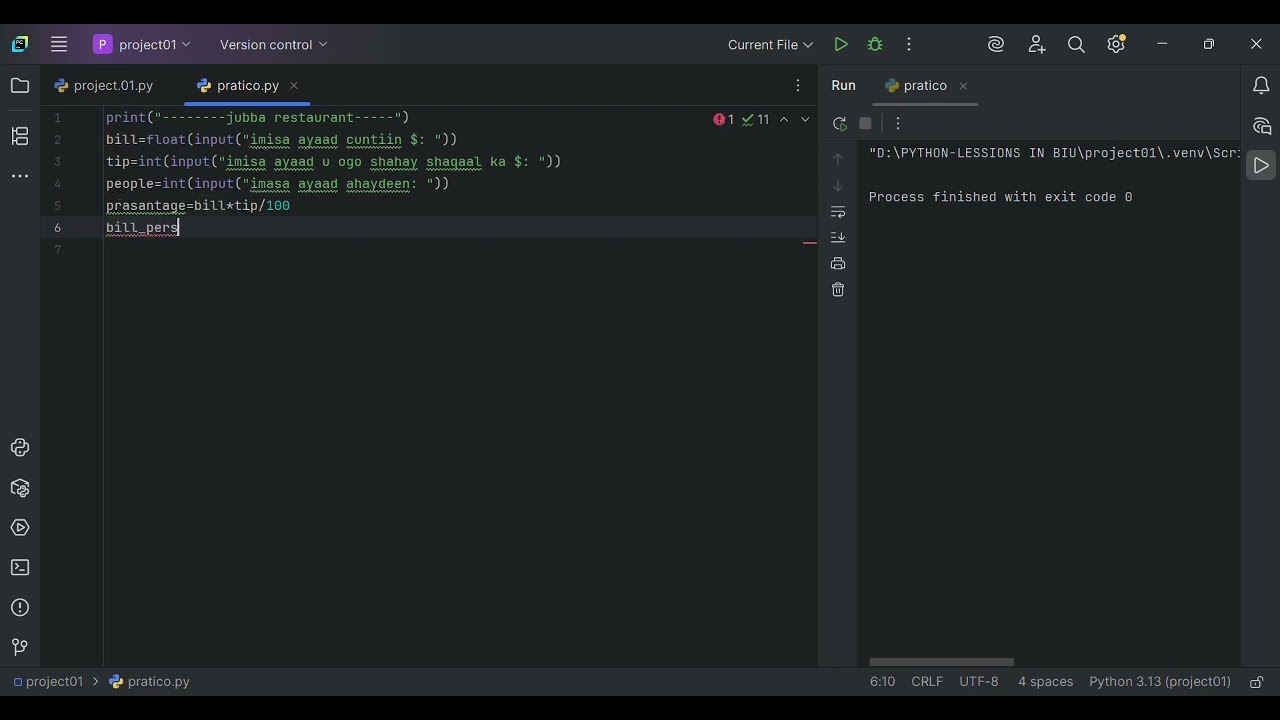Screen dimensions: 1280x720
Task: Click project01 breadcrumb in status bar
Action: click(48, 682)
